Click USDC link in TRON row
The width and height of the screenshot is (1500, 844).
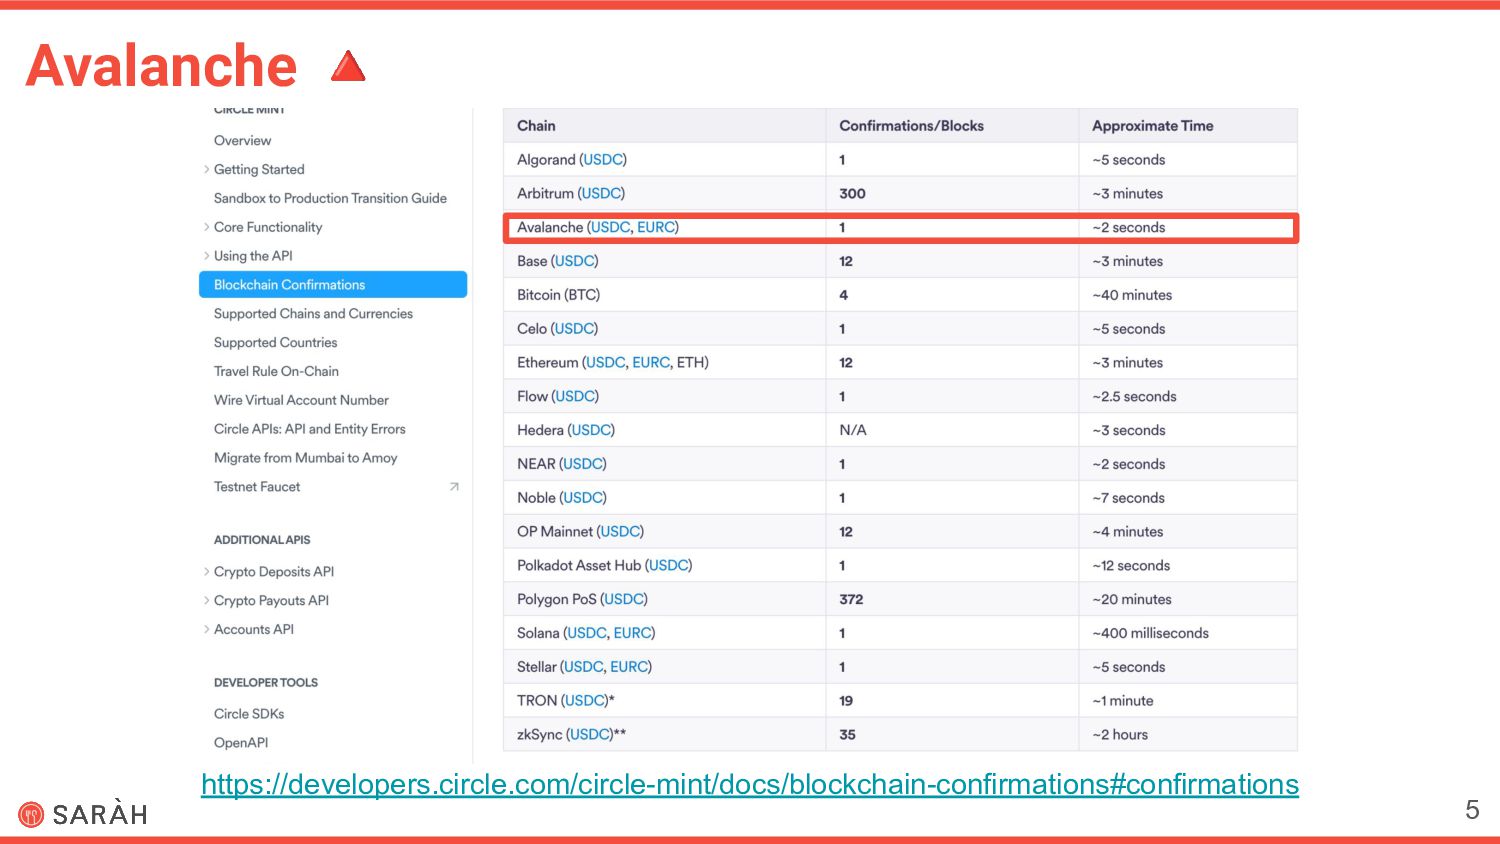[x=585, y=701]
